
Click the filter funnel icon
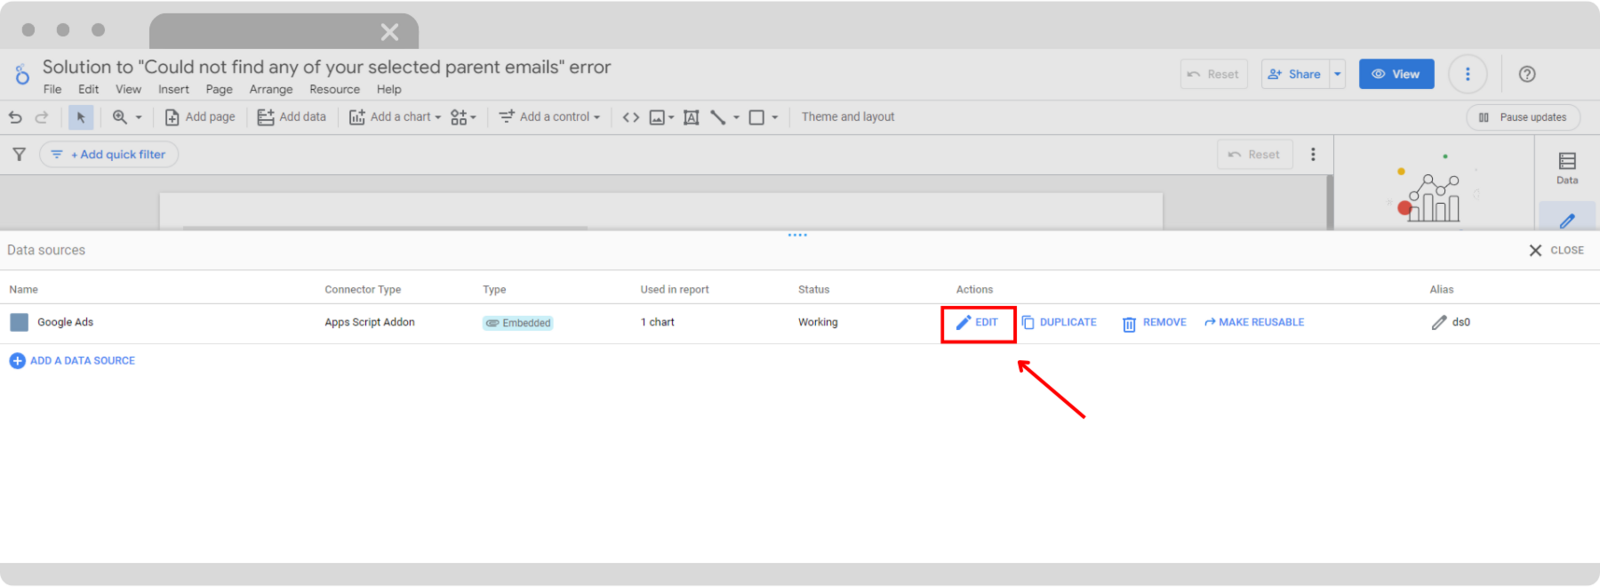pyautogui.click(x=19, y=154)
